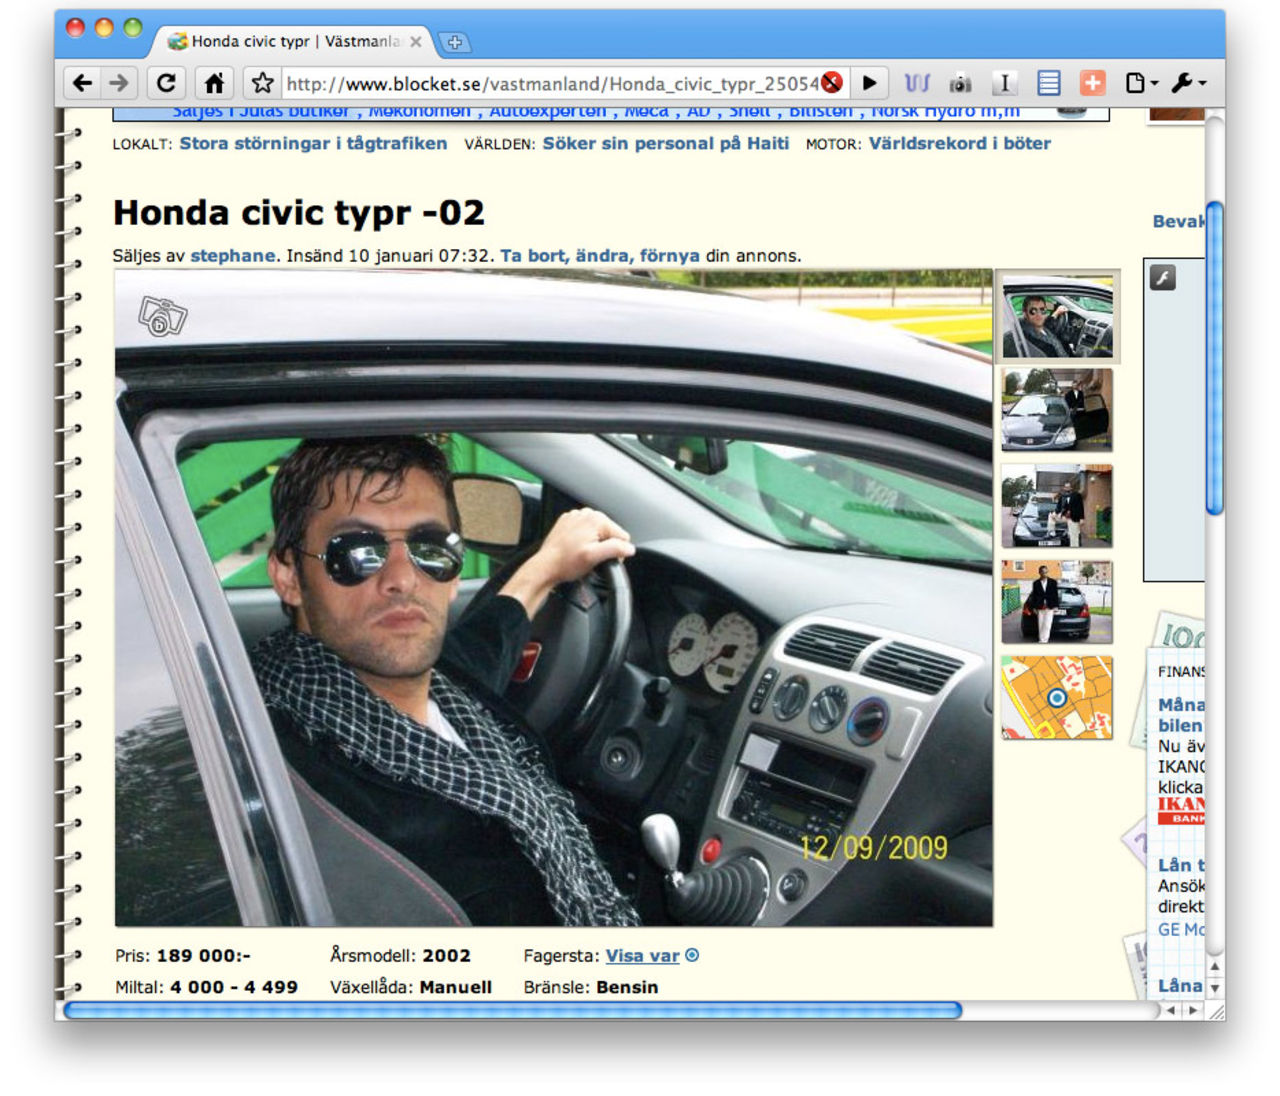Image resolution: width=1280 pixels, height=1096 pixels.
Task: Click the camera extension icon in toolbar
Action: pos(960,83)
